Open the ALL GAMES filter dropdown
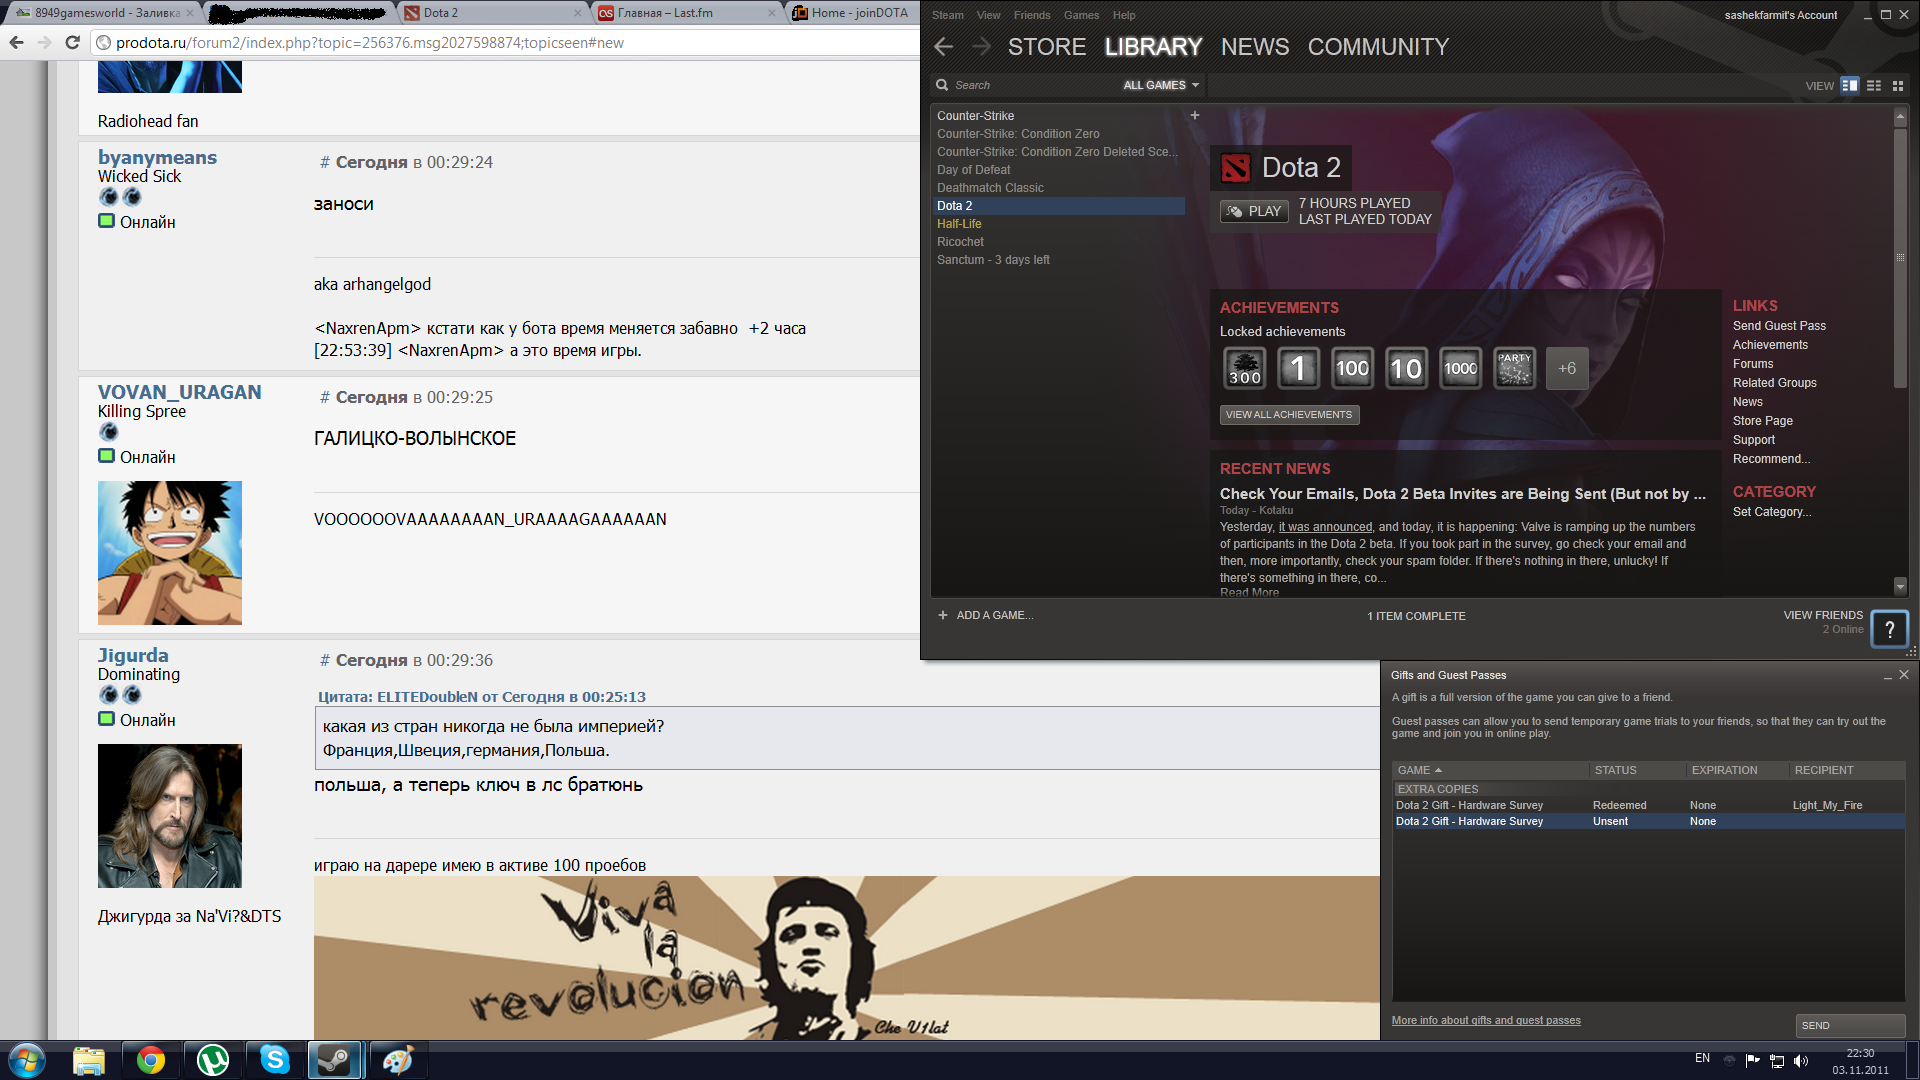Viewport: 1920px width, 1080px height. click(1160, 86)
